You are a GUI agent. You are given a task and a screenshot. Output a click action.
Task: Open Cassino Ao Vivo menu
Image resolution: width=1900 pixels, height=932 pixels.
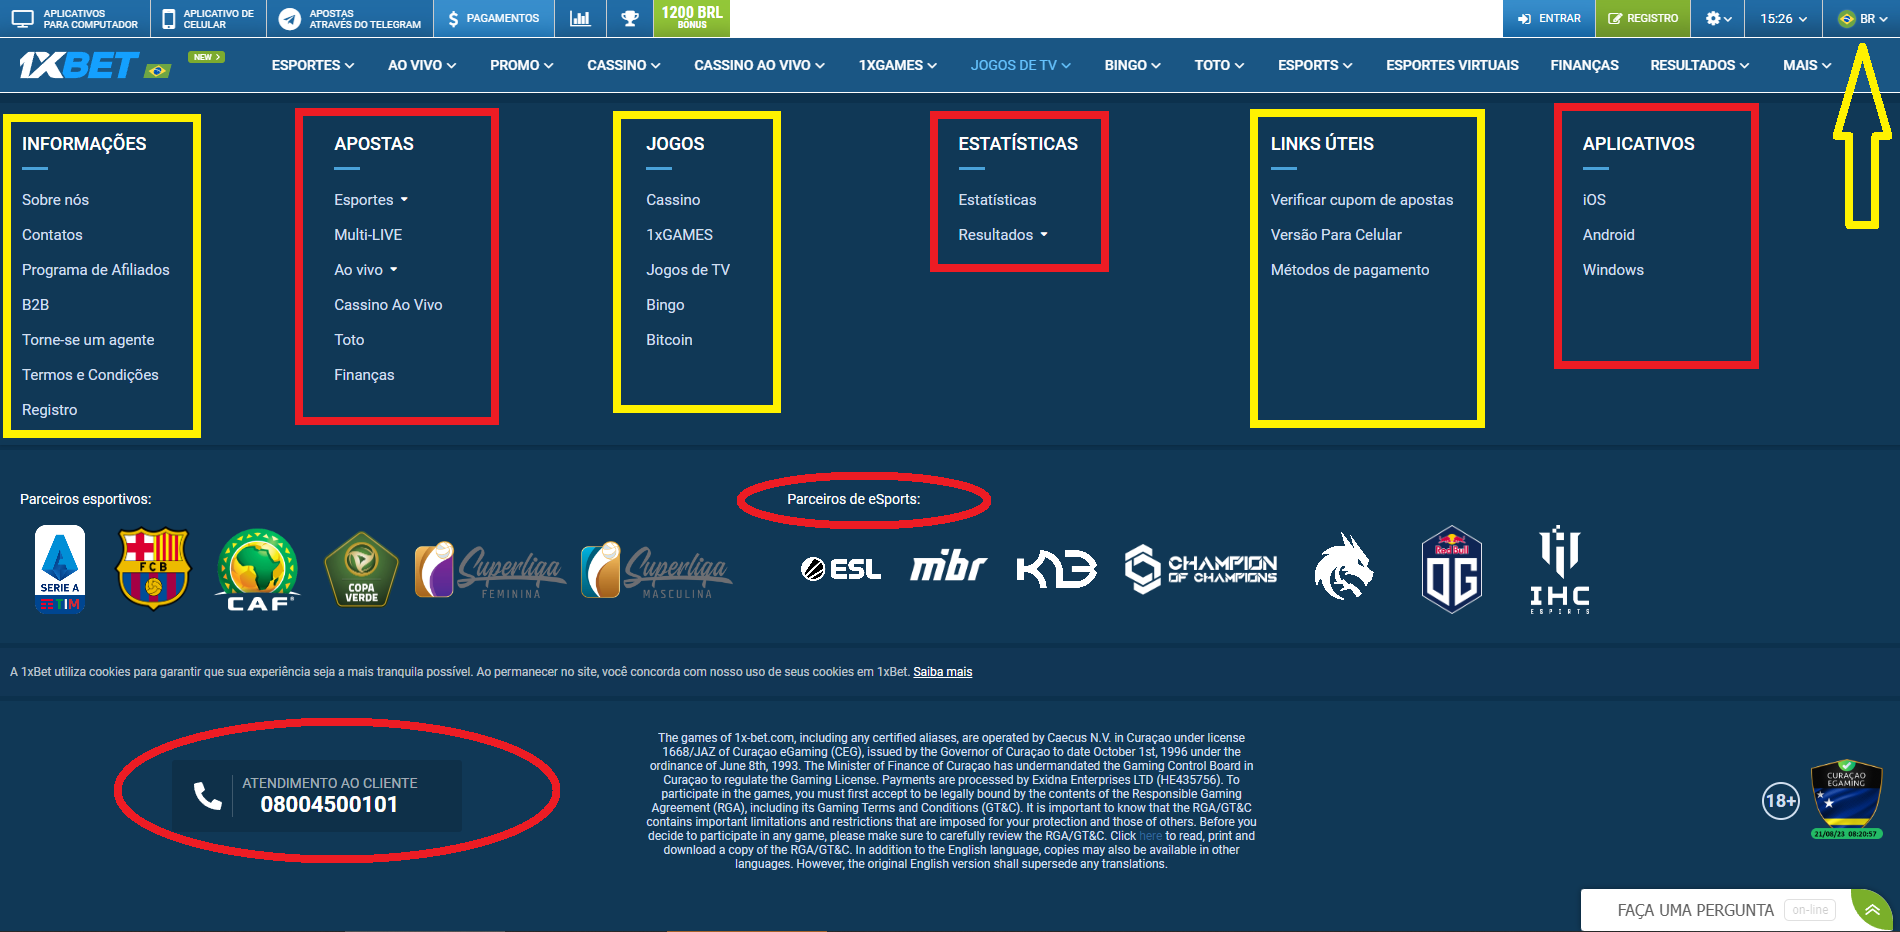(x=760, y=65)
